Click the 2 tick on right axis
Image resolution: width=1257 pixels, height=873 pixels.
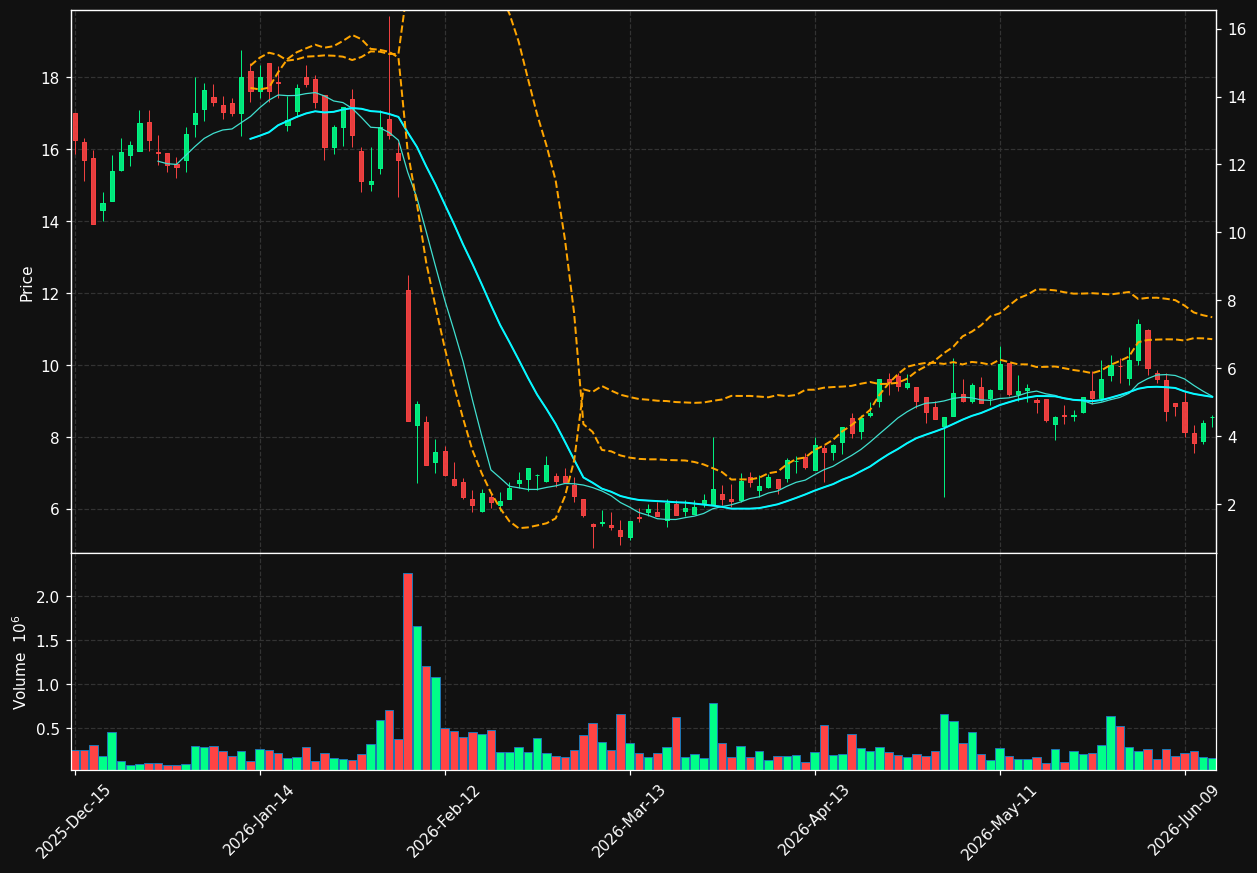tap(1231, 505)
